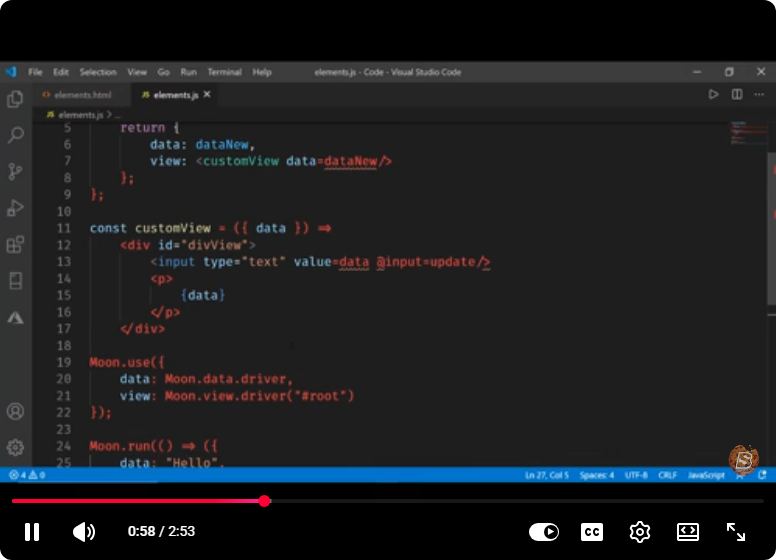Click the 0:58 / 2:53 time display

(161, 531)
